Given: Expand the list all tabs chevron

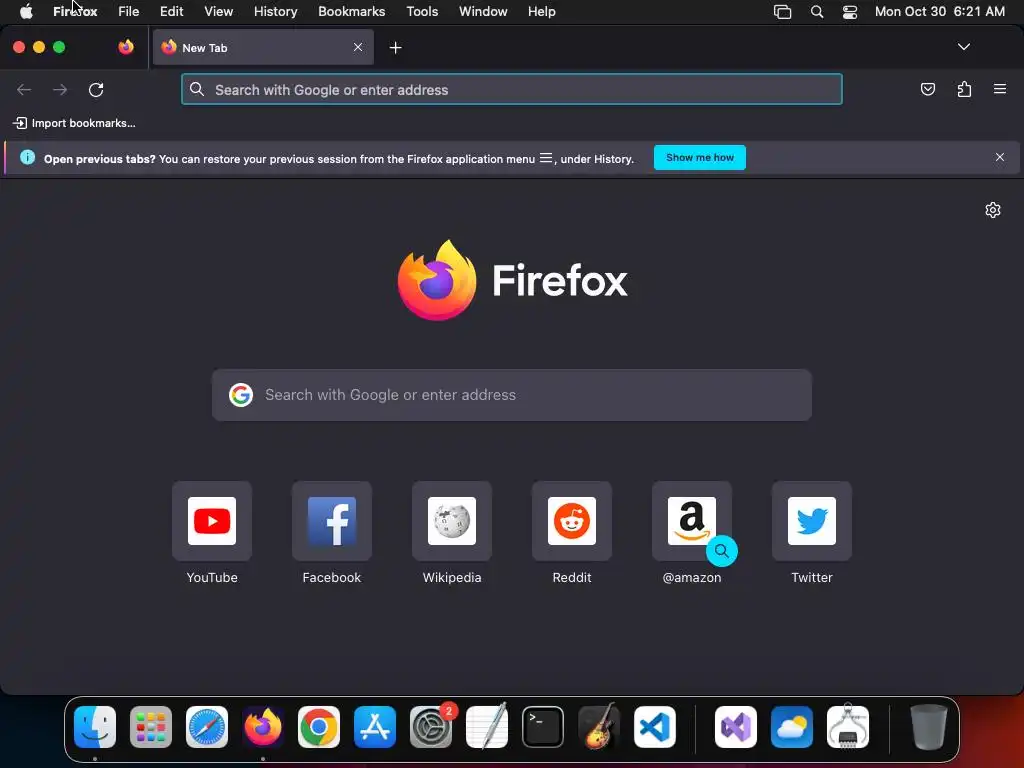Looking at the screenshot, I should 963,47.
